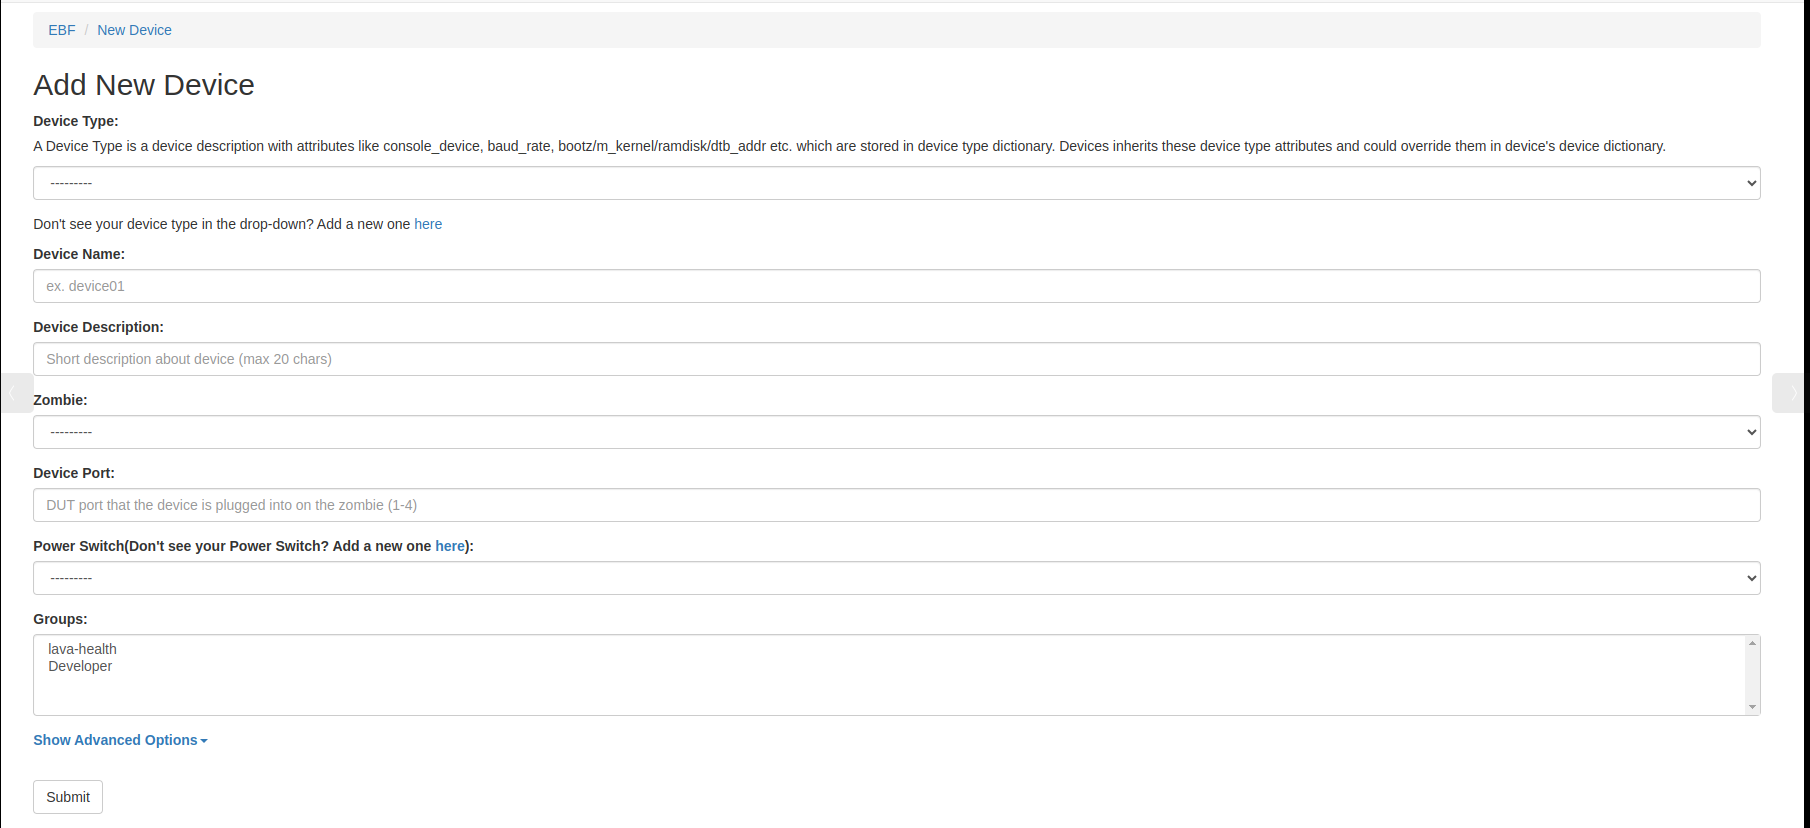Click the Submit button

(68, 797)
